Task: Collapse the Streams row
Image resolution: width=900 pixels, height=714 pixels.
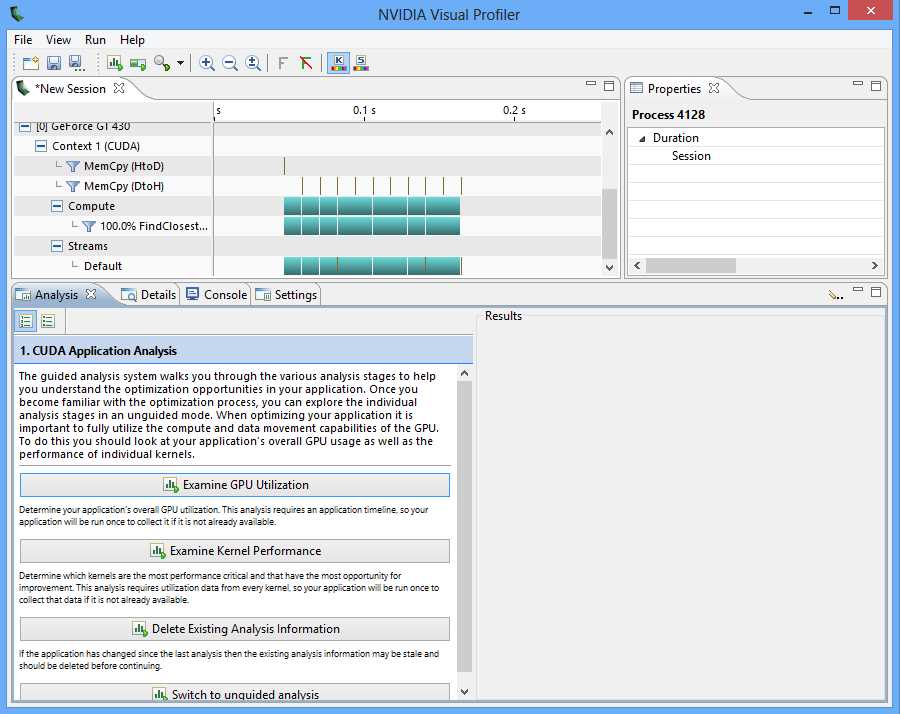Action: [x=57, y=246]
